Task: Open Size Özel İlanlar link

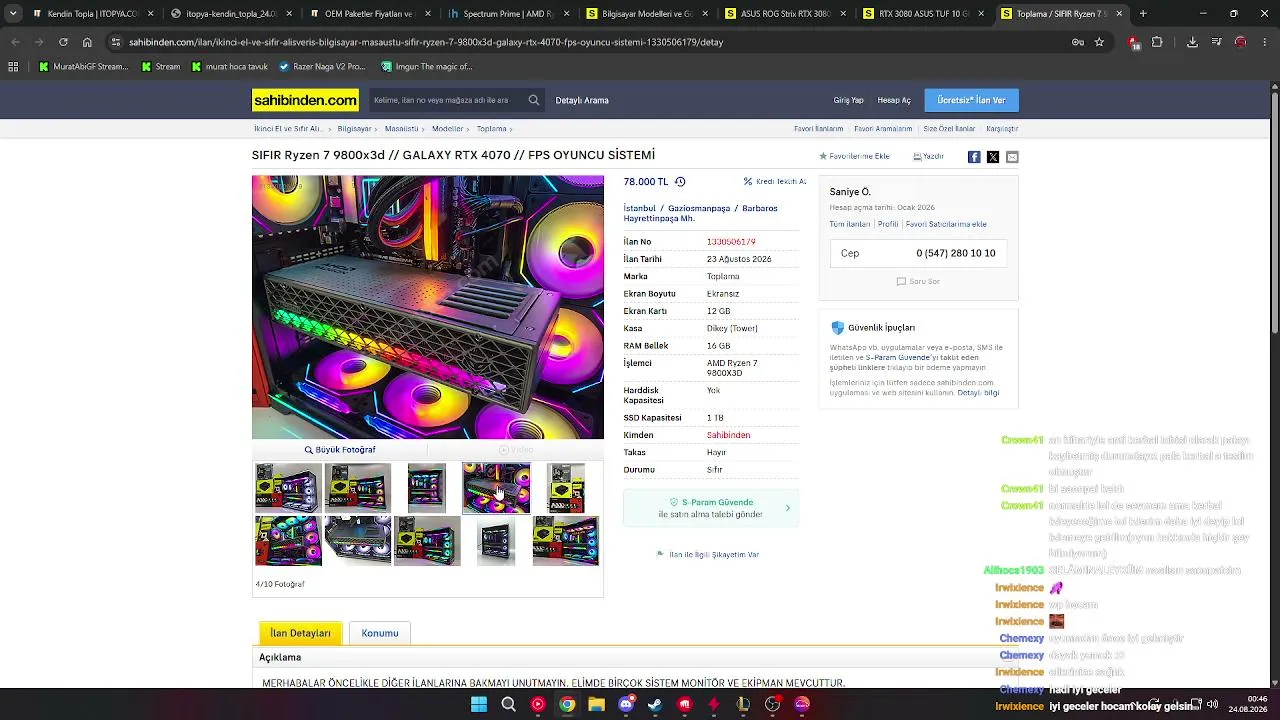Action: [949, 129]
